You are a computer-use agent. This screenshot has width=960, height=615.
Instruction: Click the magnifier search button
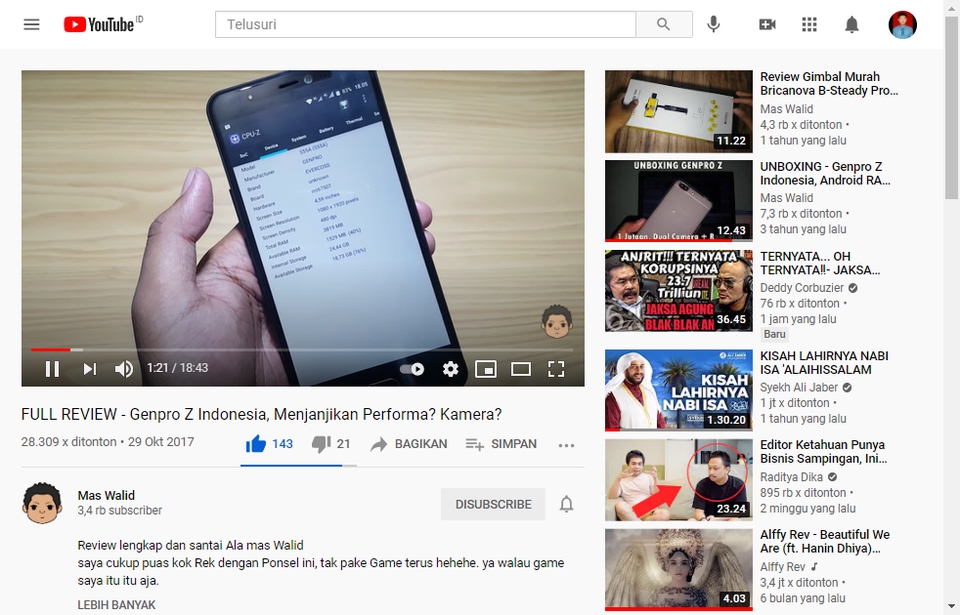[x=664, y=25]
